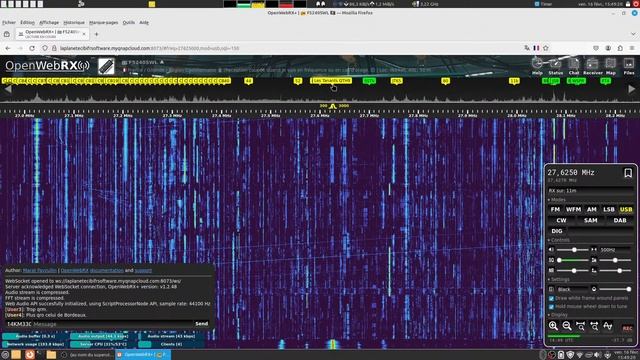The image size is (640, 360).
Task: Select DAB mode
Action: (620, 220)
